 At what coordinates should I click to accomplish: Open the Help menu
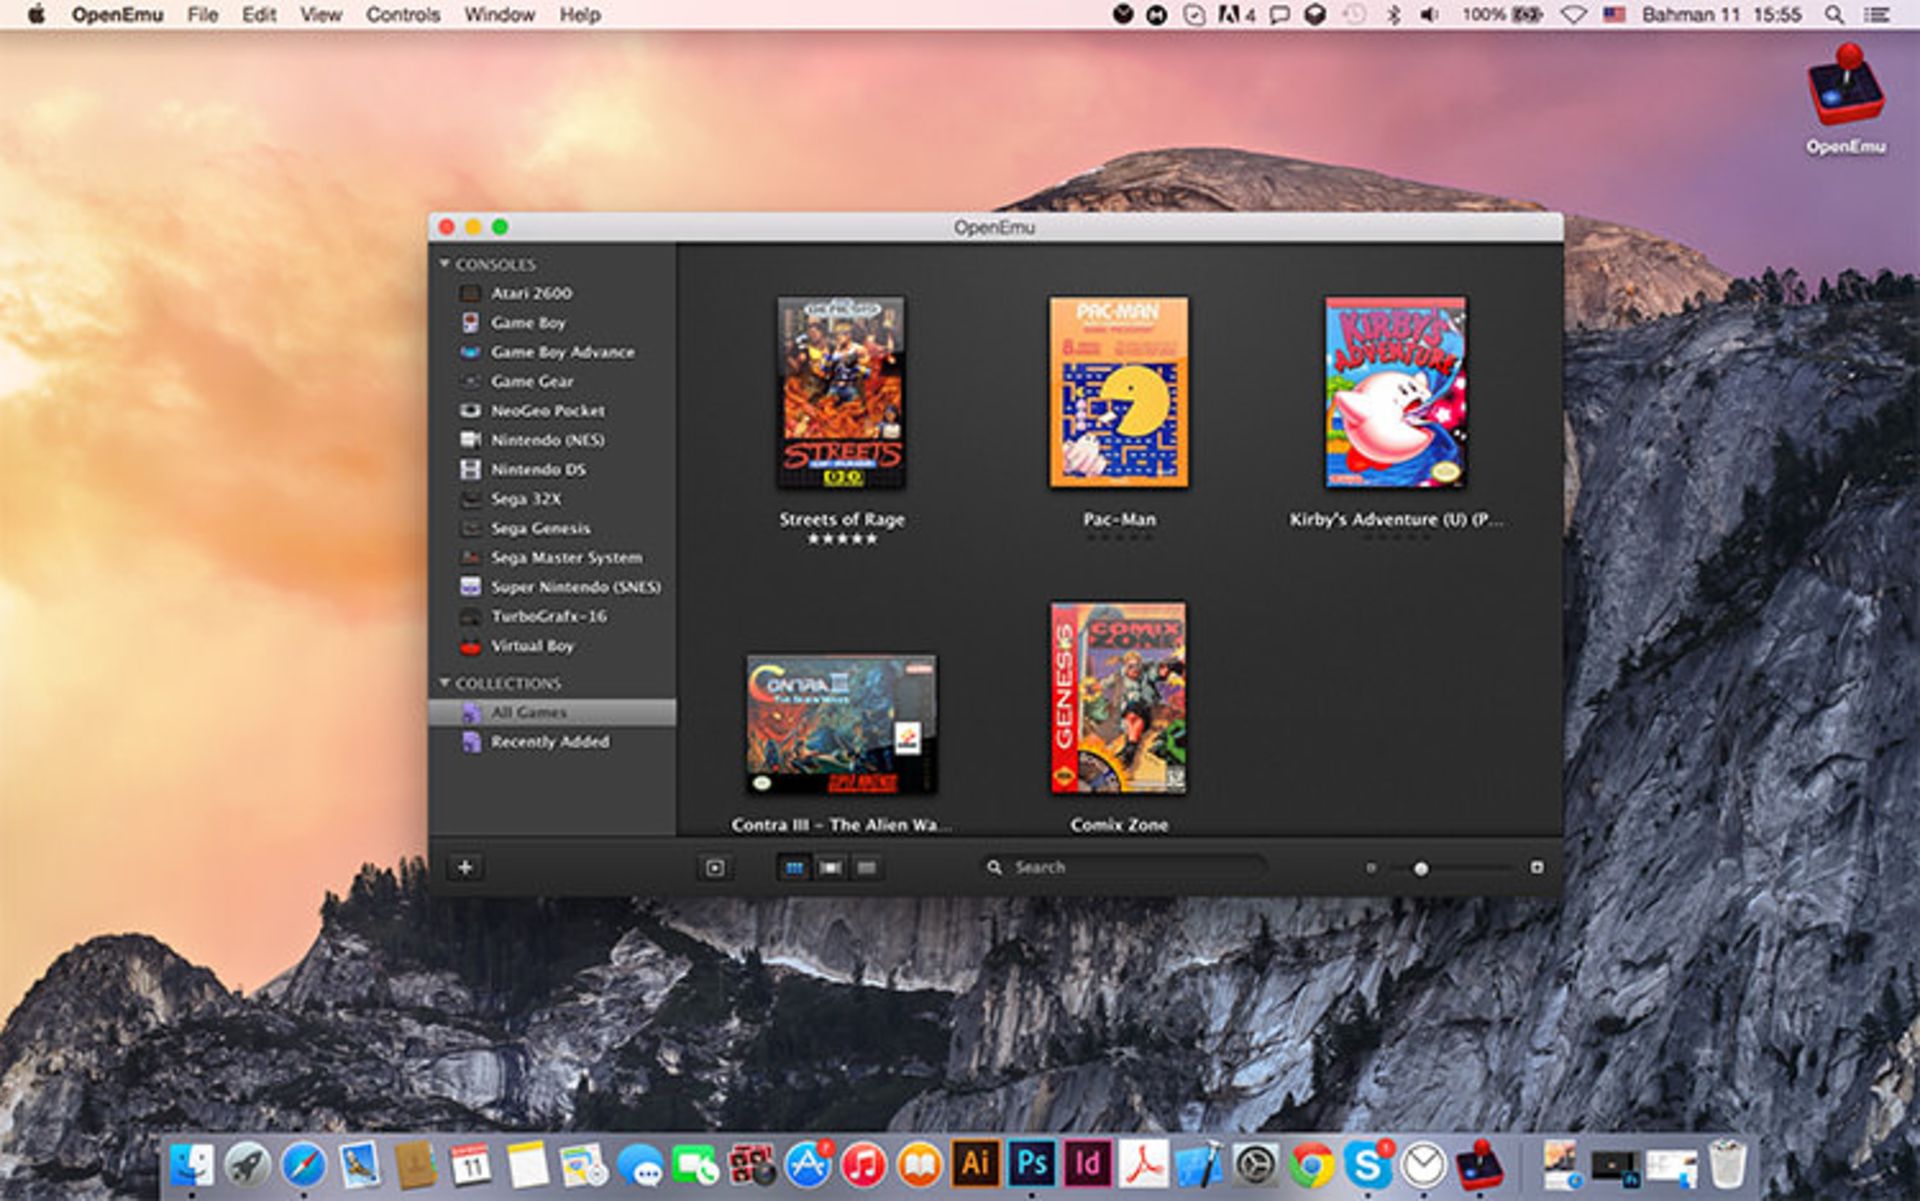point(580,15)
